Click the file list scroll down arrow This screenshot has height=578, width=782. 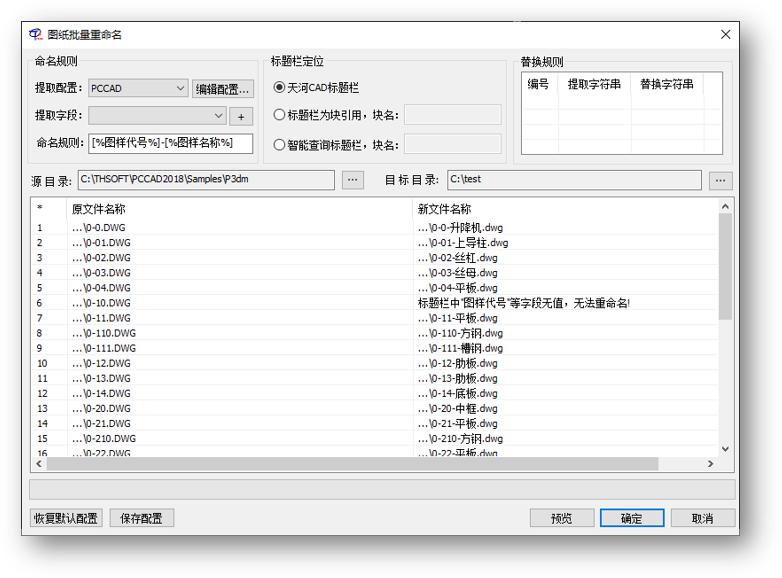725,449
